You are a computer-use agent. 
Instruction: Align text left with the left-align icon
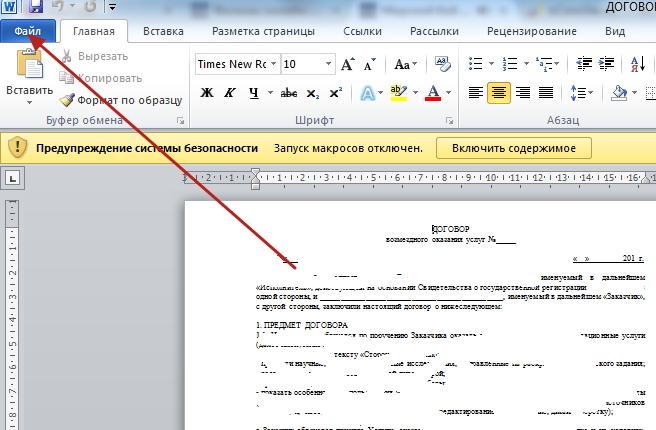tap(475, 93)
